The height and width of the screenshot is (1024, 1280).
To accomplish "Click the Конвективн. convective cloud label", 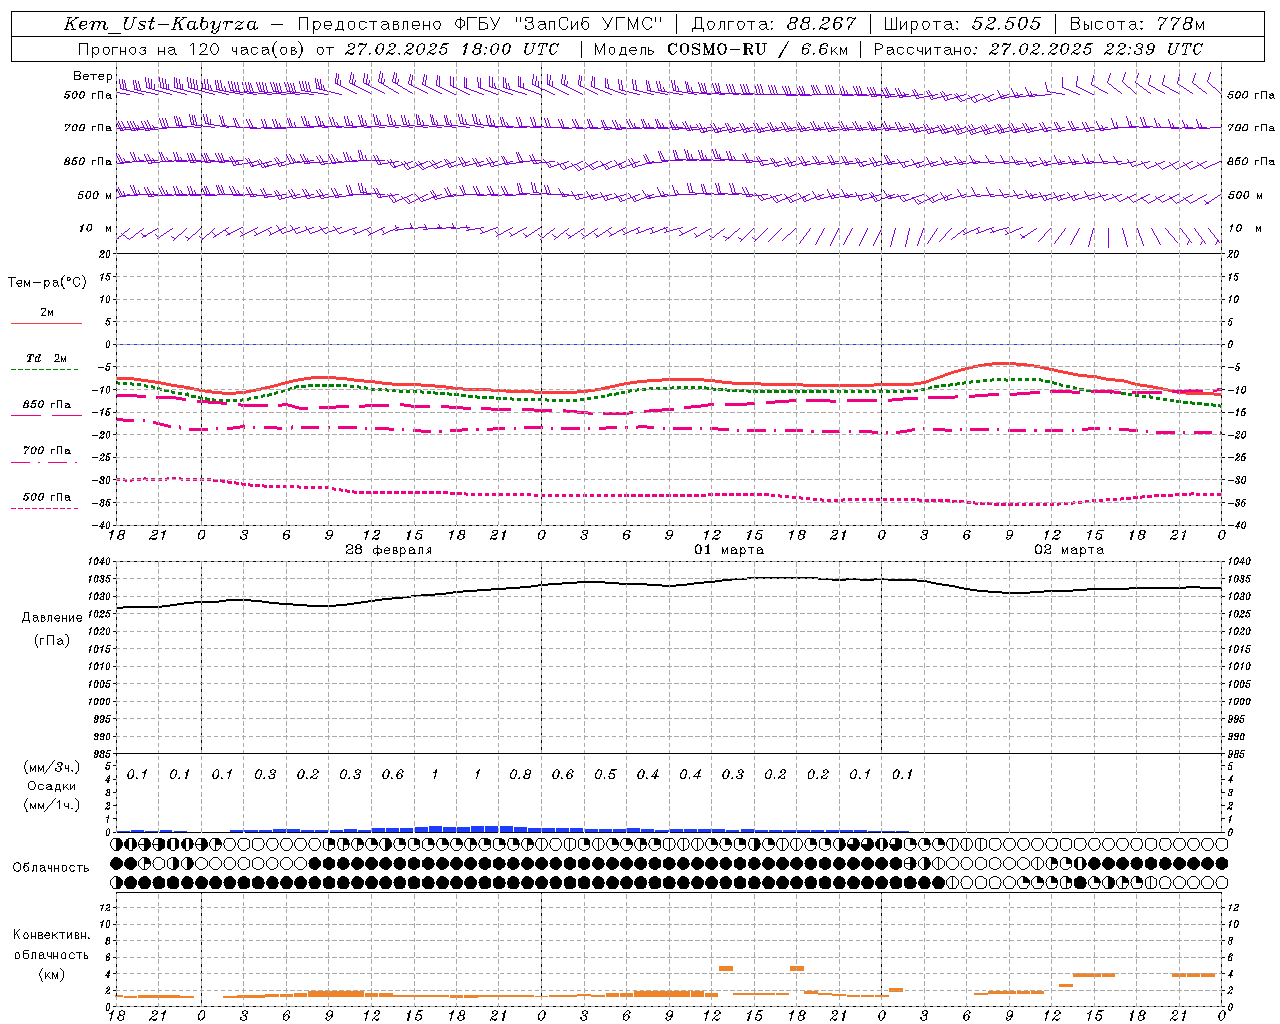I will [x=52, y=935].
